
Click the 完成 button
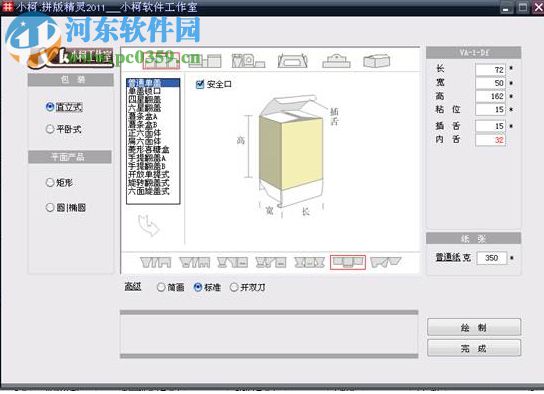coord(474,348)
